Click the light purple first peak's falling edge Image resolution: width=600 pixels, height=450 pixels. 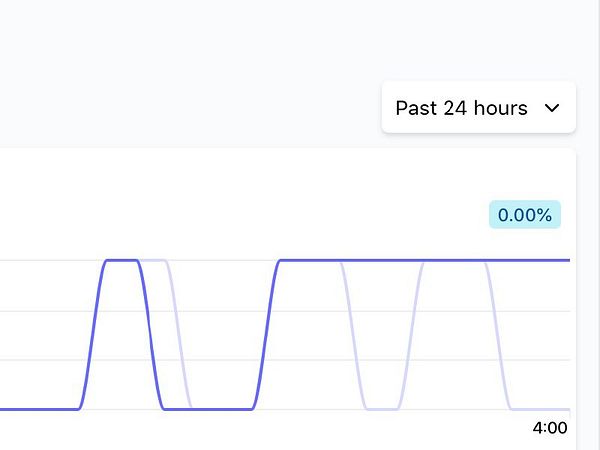coord(177,335)
